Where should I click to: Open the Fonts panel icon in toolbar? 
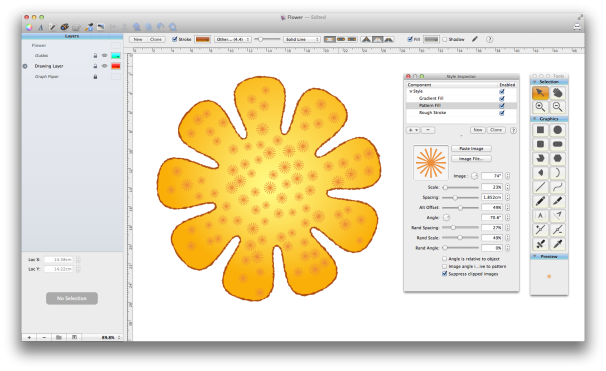coord(41,27)
